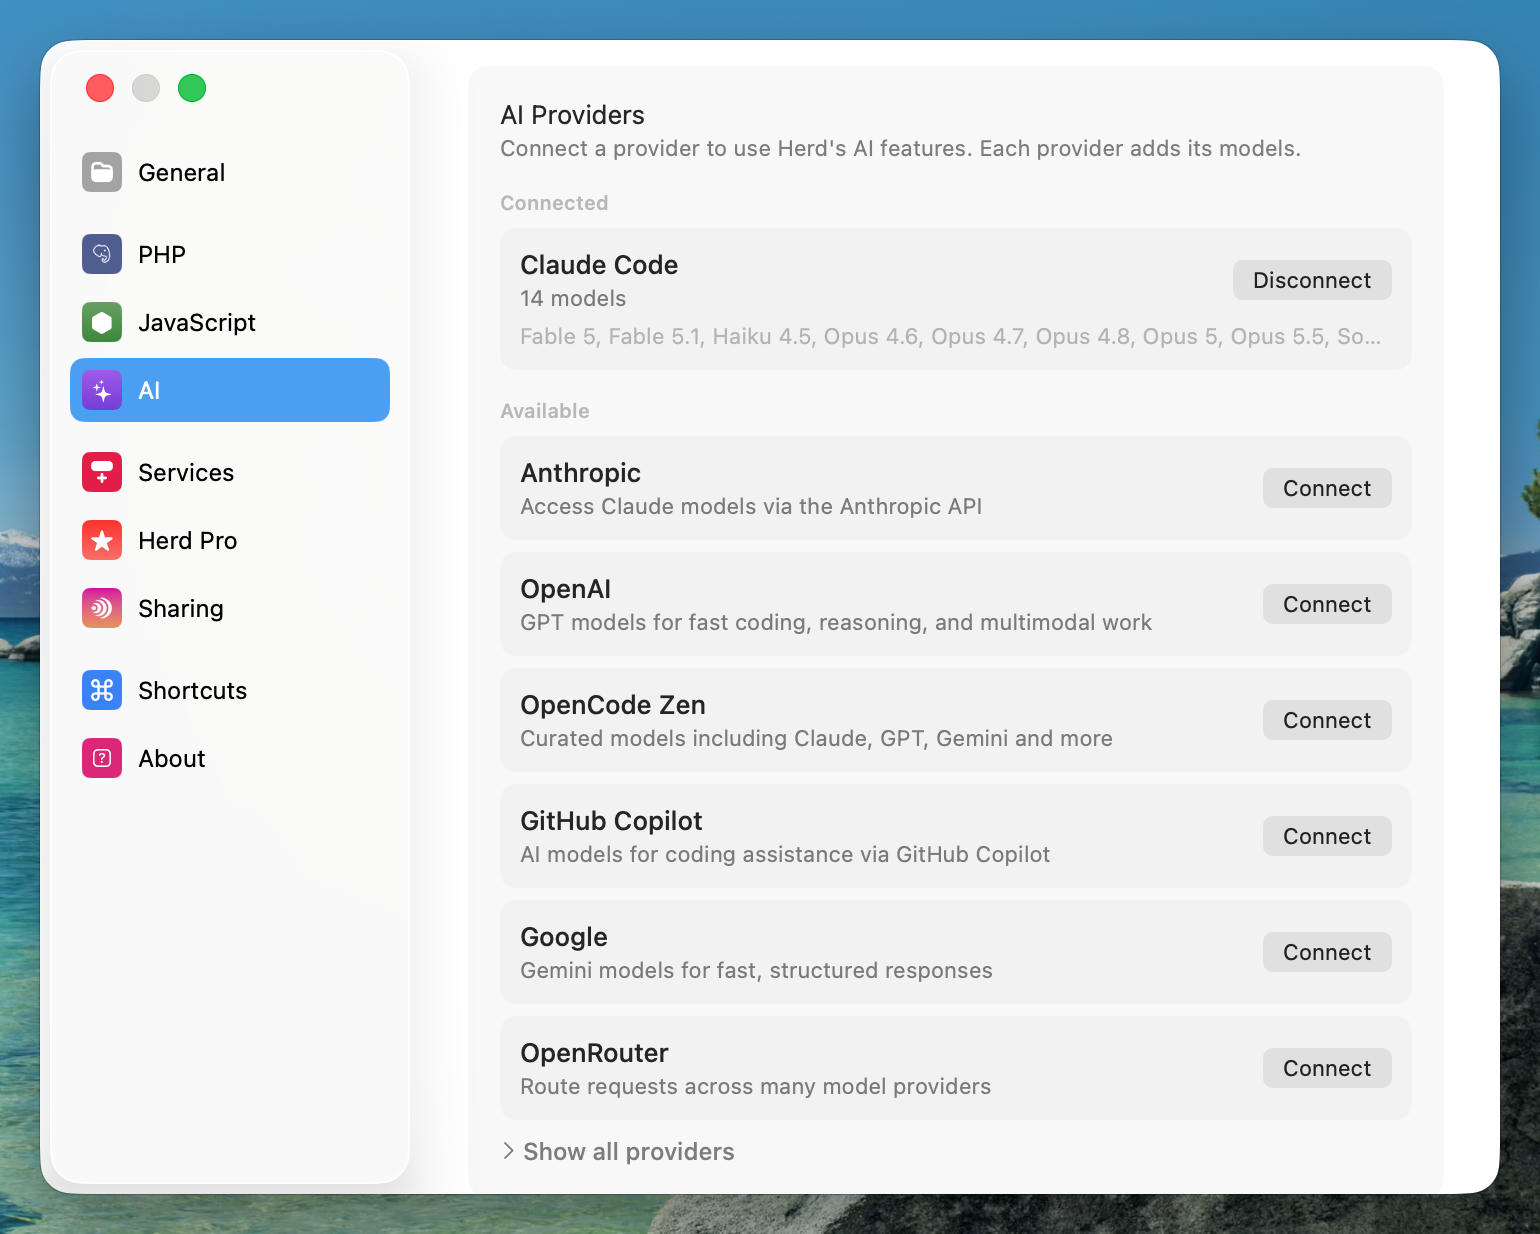Click the Sharing broadcast icon

[x=102, y=608]
